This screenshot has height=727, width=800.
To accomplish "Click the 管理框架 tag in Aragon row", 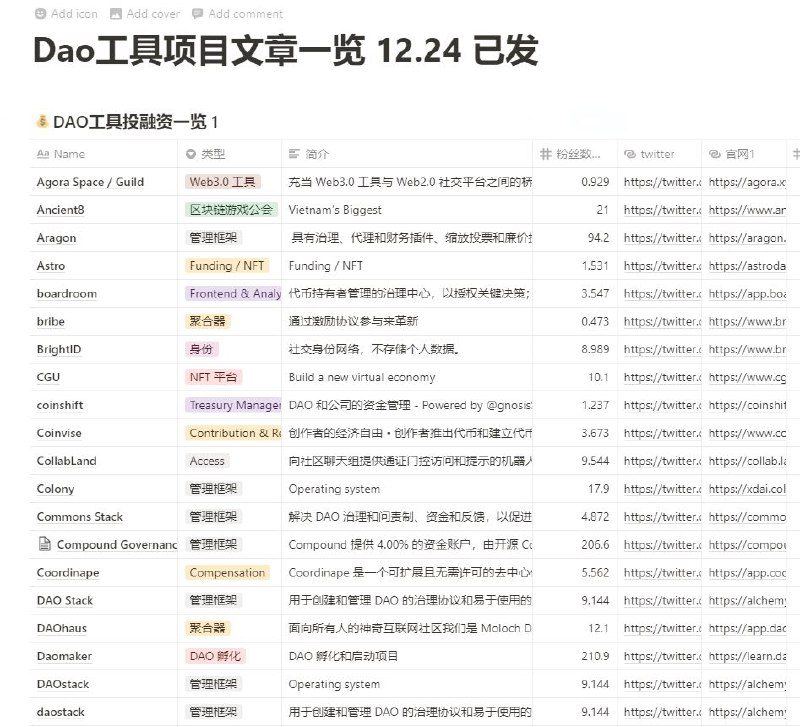I will click(x=213, y=238).
